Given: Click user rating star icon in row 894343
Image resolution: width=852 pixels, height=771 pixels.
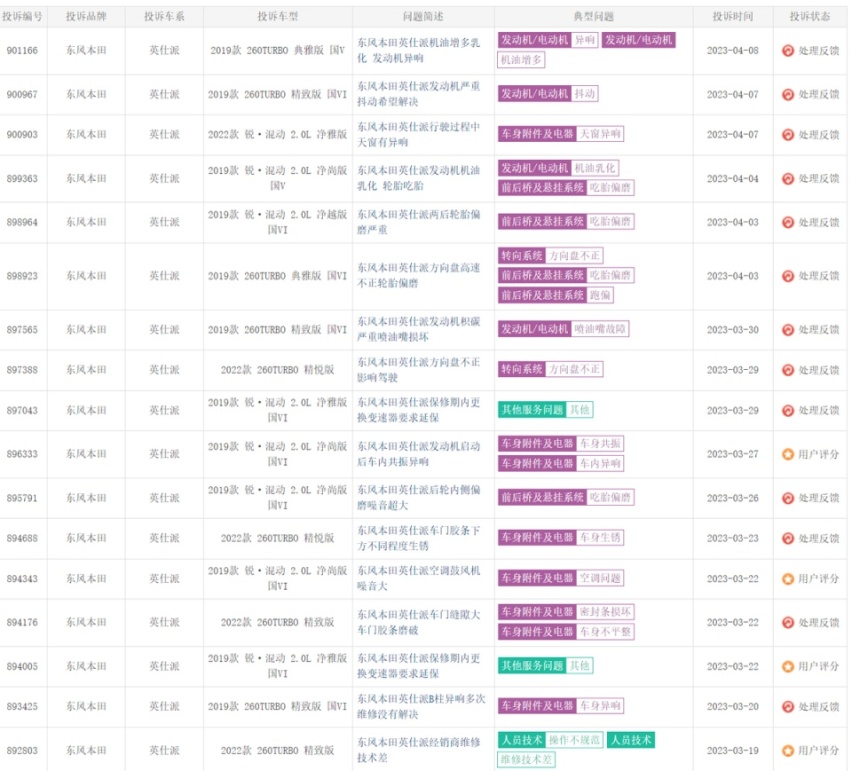Looking at the screenshot, I should tap(787, 579).
